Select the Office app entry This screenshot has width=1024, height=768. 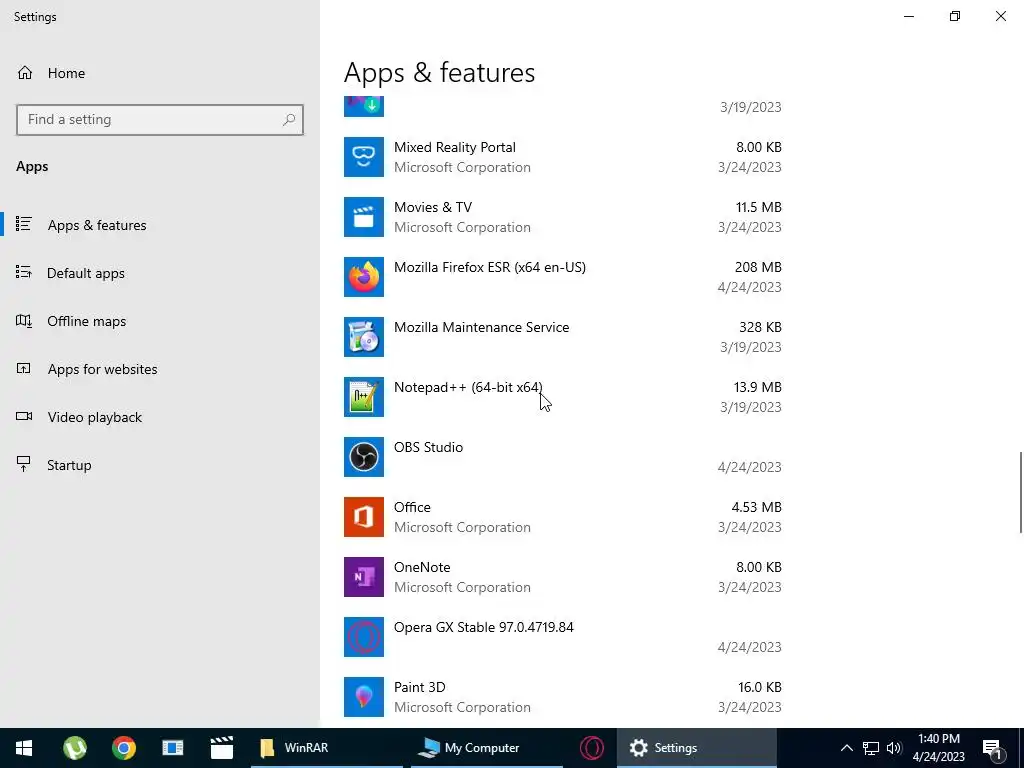pyautogui.click(x=563, y=517)
